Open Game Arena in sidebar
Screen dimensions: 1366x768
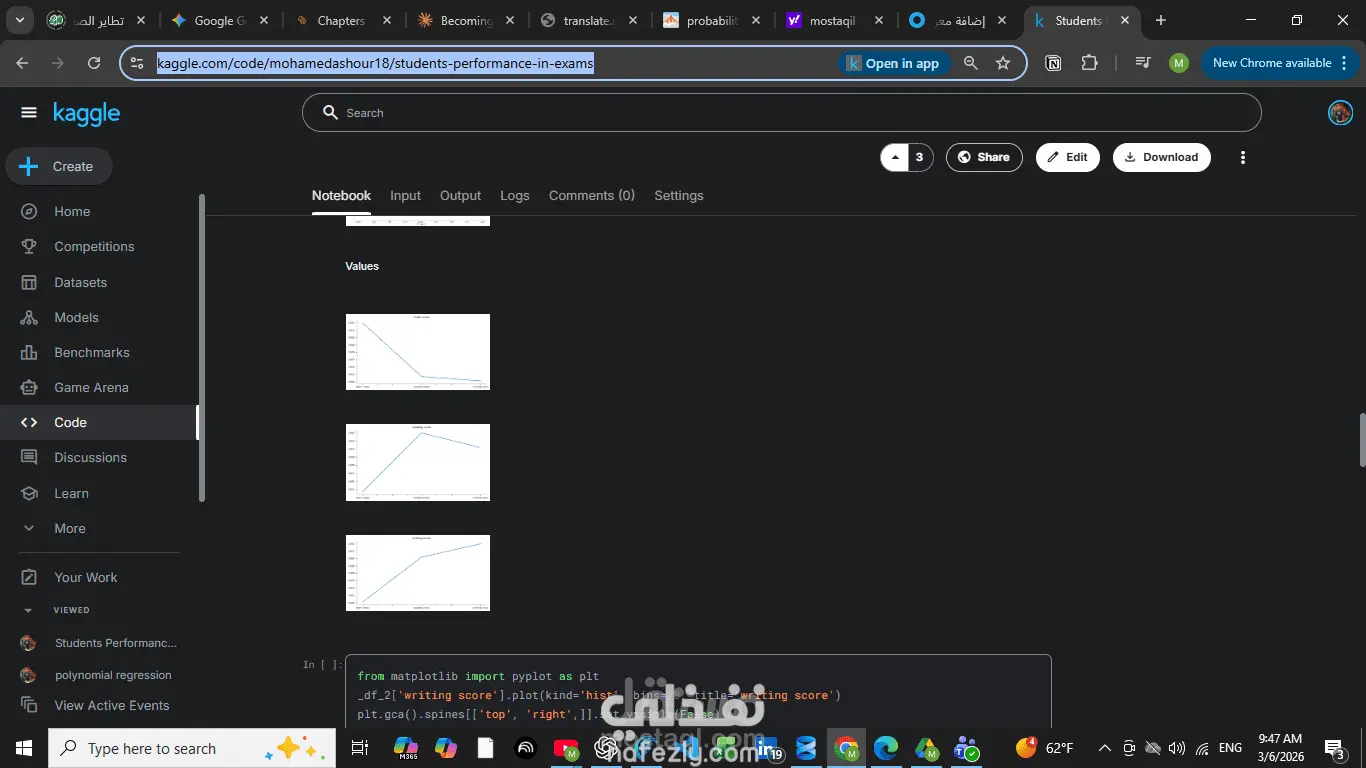coord(91,387)
